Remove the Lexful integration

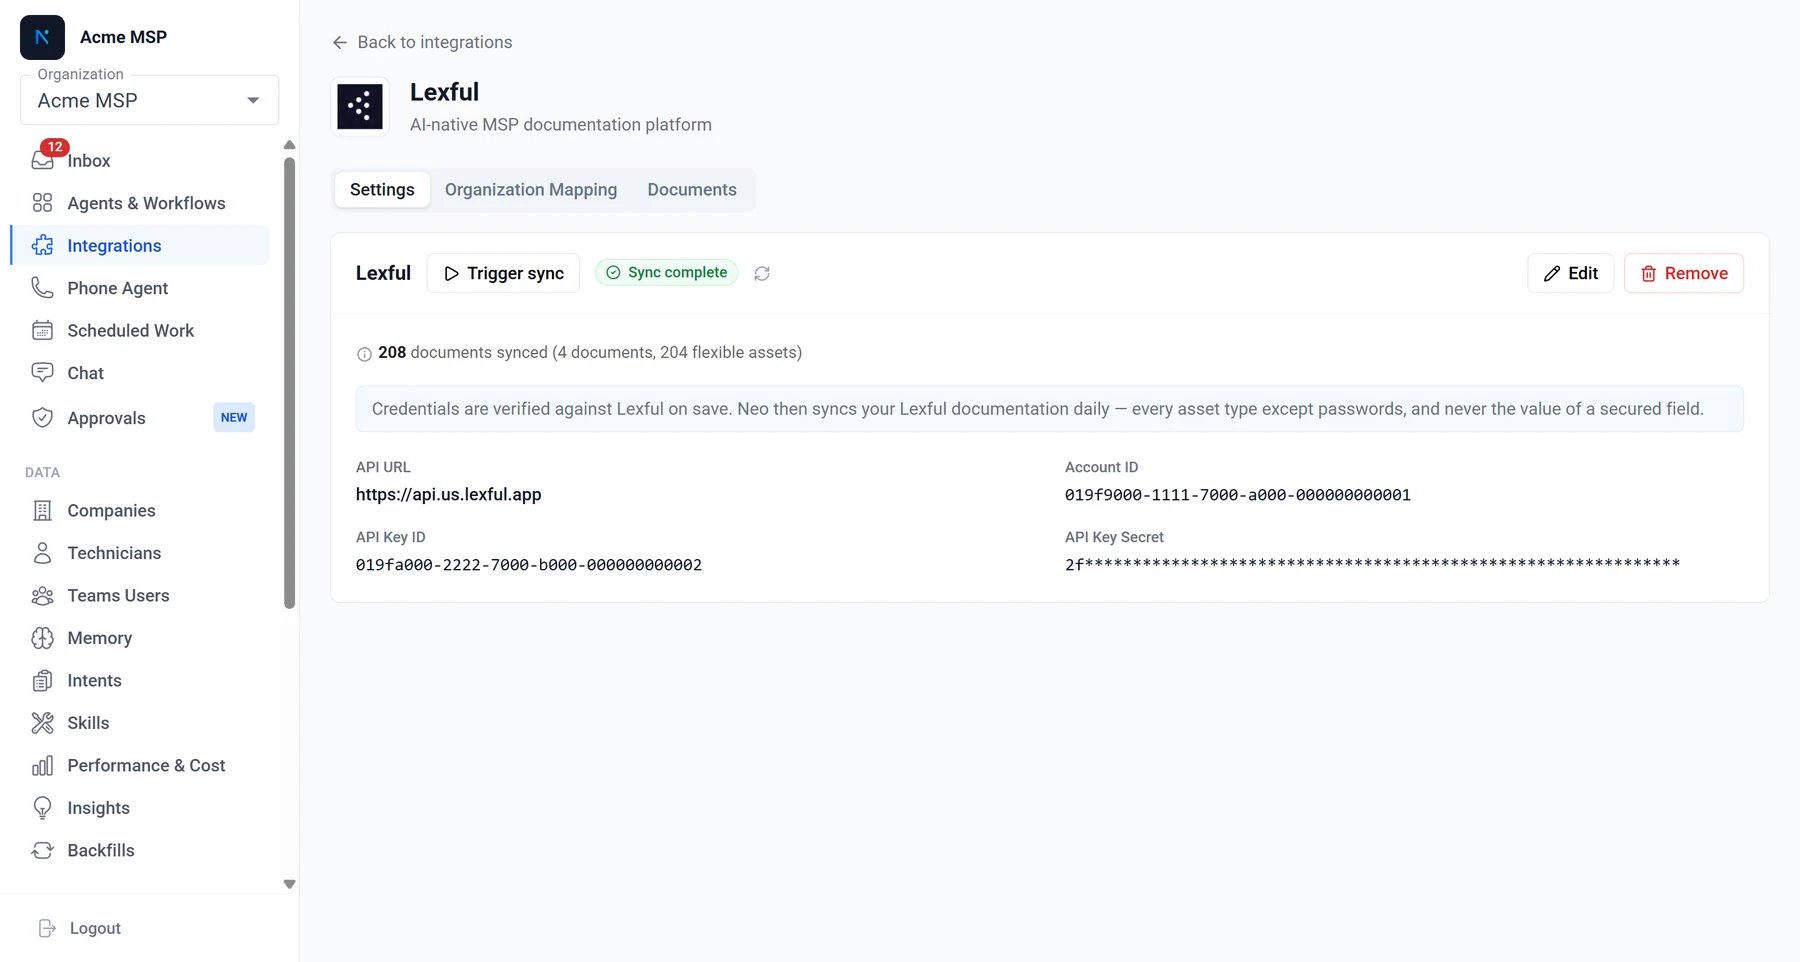1684,273
